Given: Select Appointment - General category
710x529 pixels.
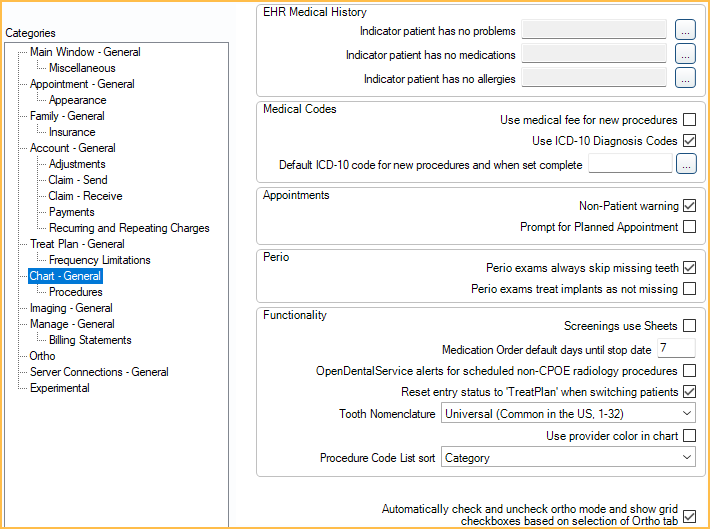Looking at the screenshot, I should (x=82, y=84).
